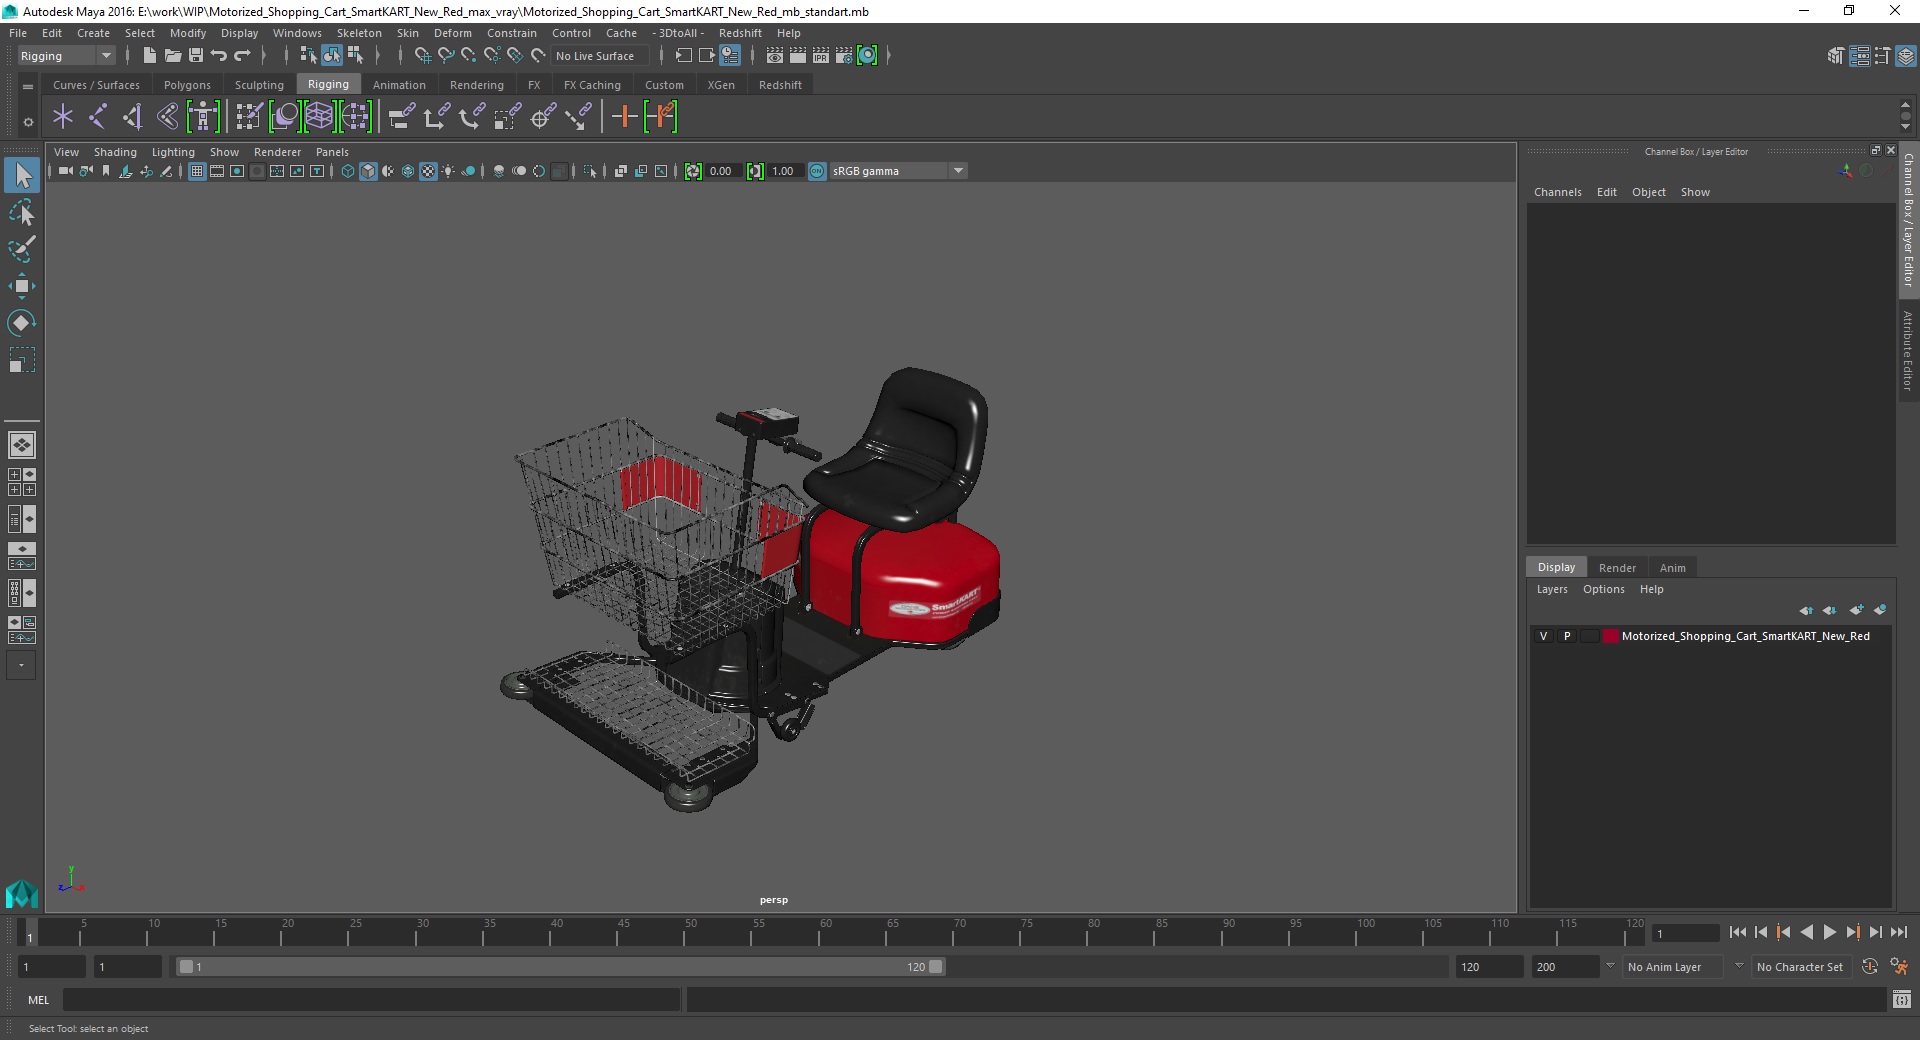Activate the Lasso select tool

point(21,213)
